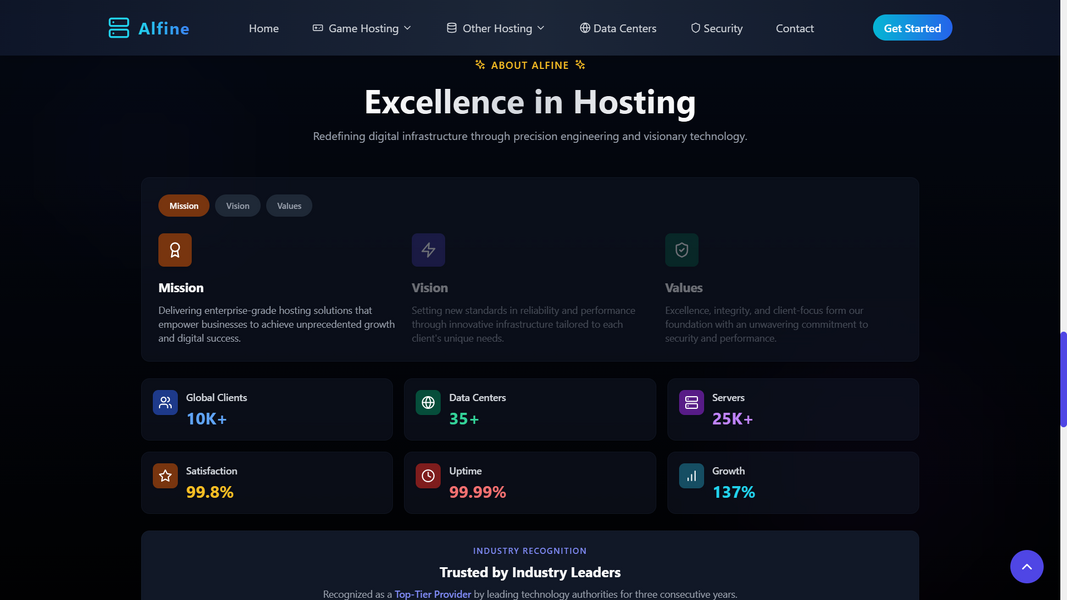Click the Uptime clock icon
The image size is (1067, 600).
[x=428, y=476]
